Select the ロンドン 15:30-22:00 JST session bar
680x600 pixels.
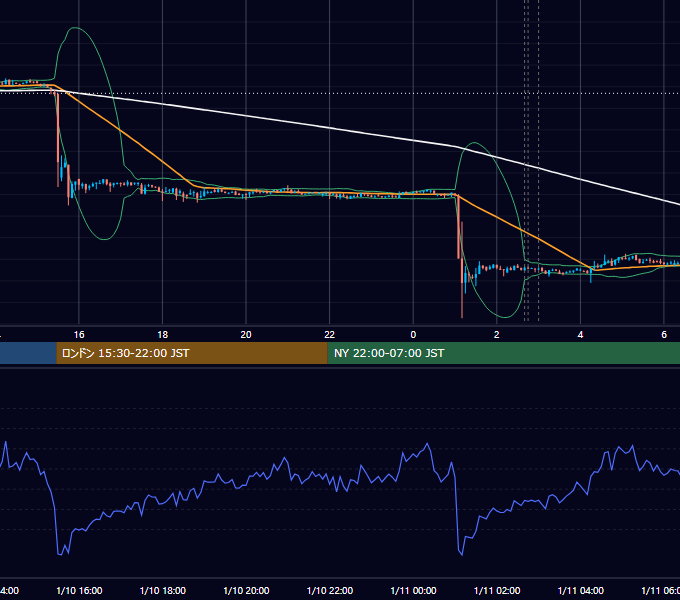pyautogui.click(x=192, y=353)
